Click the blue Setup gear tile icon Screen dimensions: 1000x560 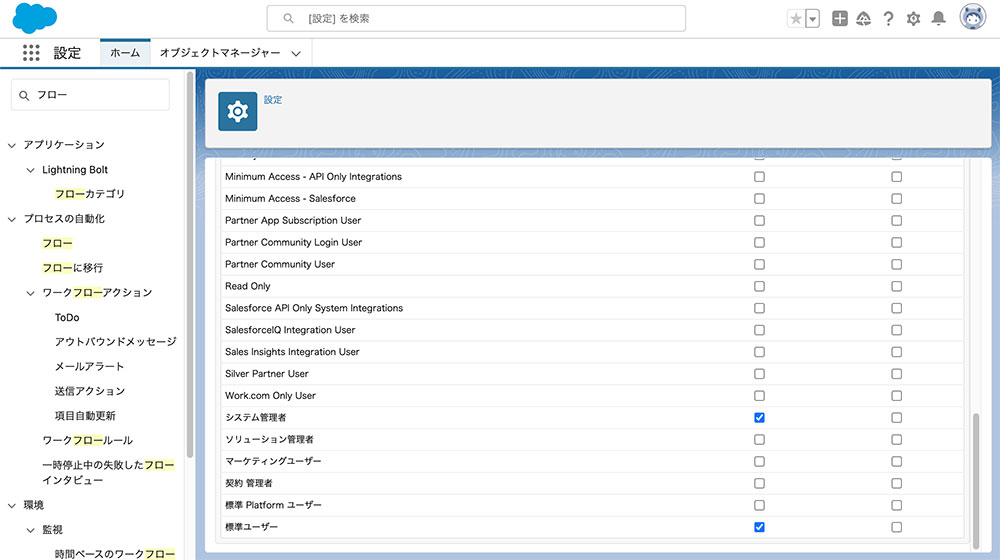click(x=238, y=112)
